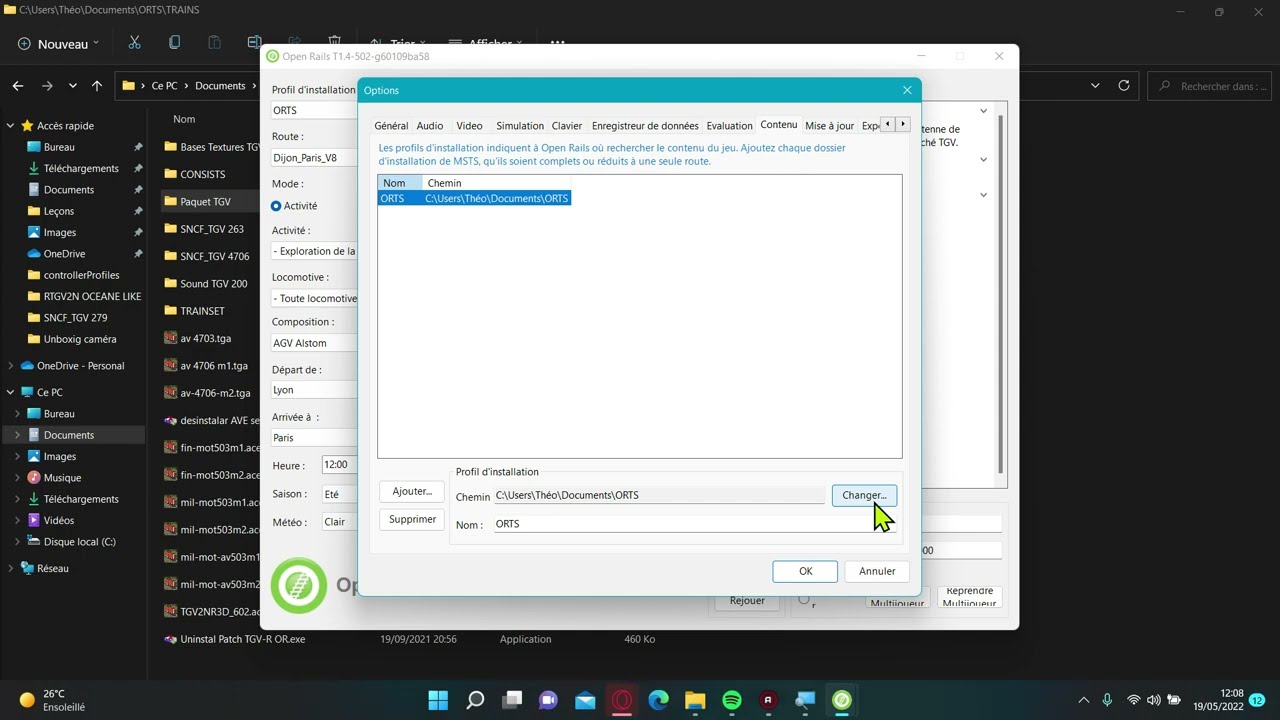This screenshot has width=1280, height=720.
Task: Cancel the Options dialog with Annuler
Action: click(877, 571)
